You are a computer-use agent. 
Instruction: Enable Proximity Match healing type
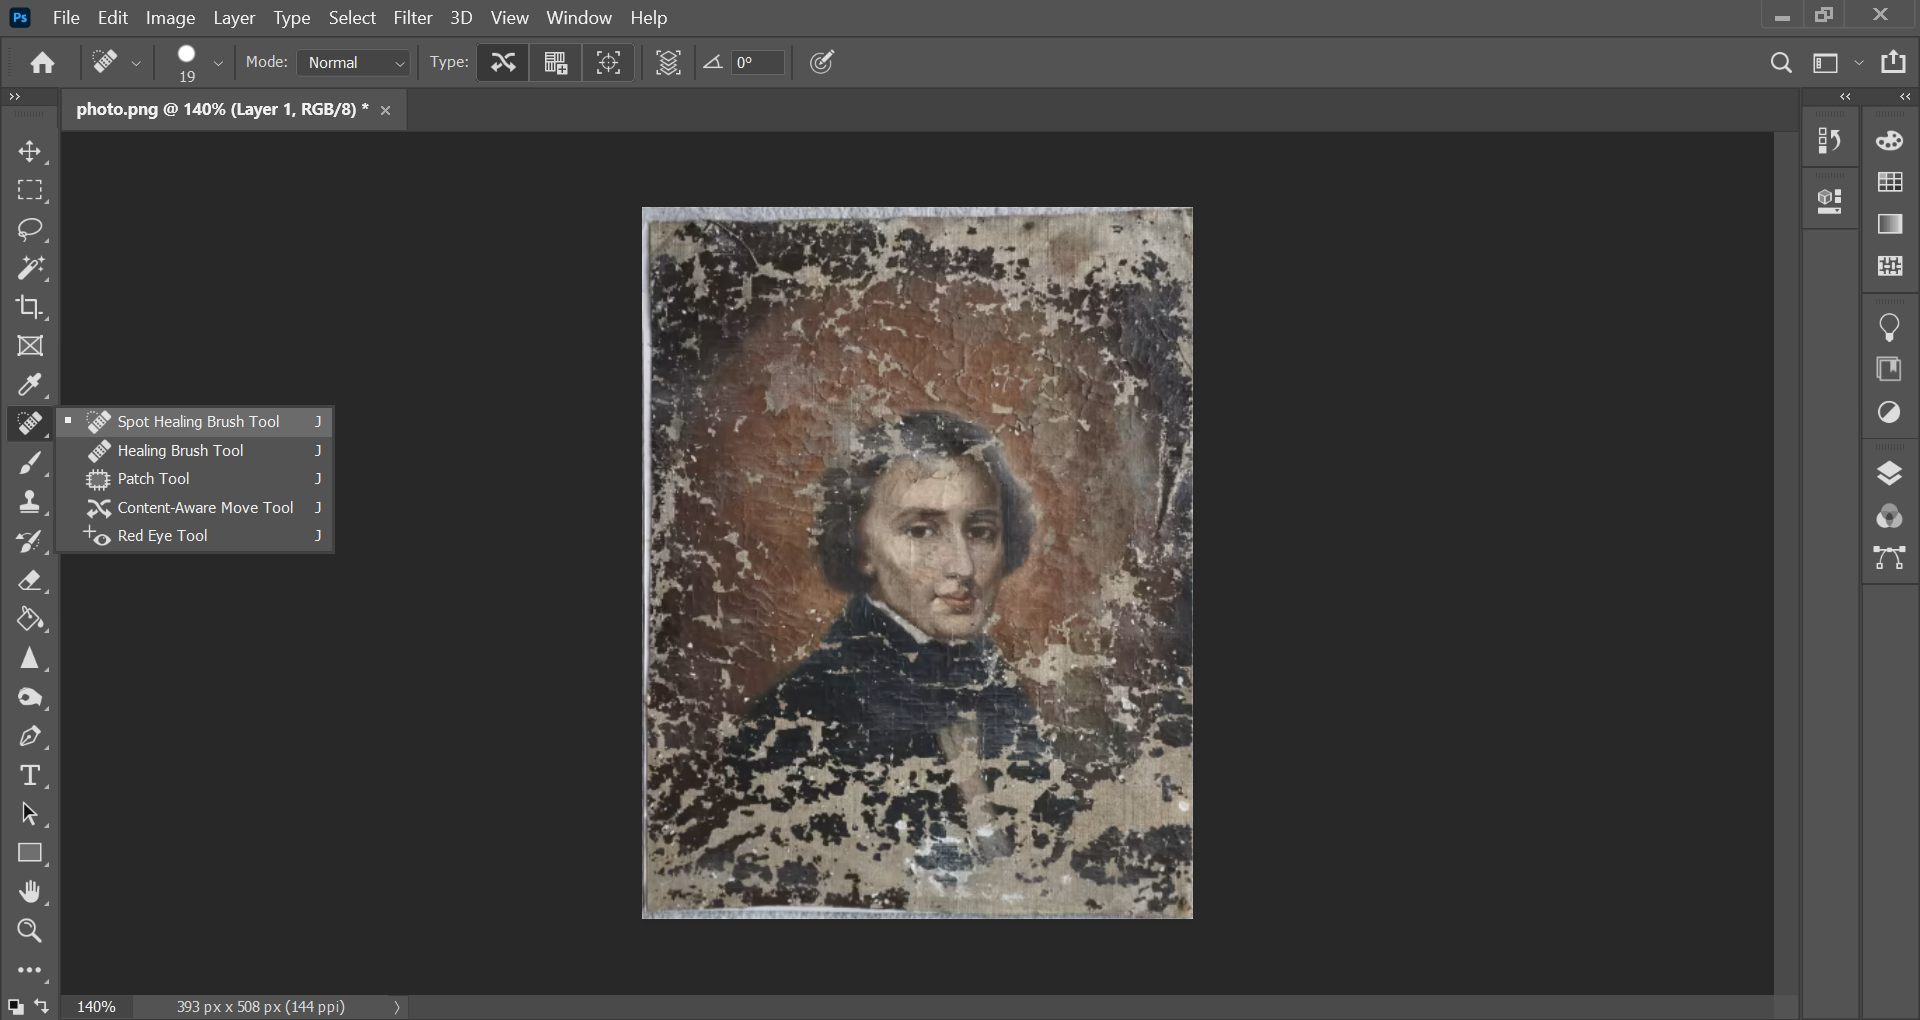point(609,63)
